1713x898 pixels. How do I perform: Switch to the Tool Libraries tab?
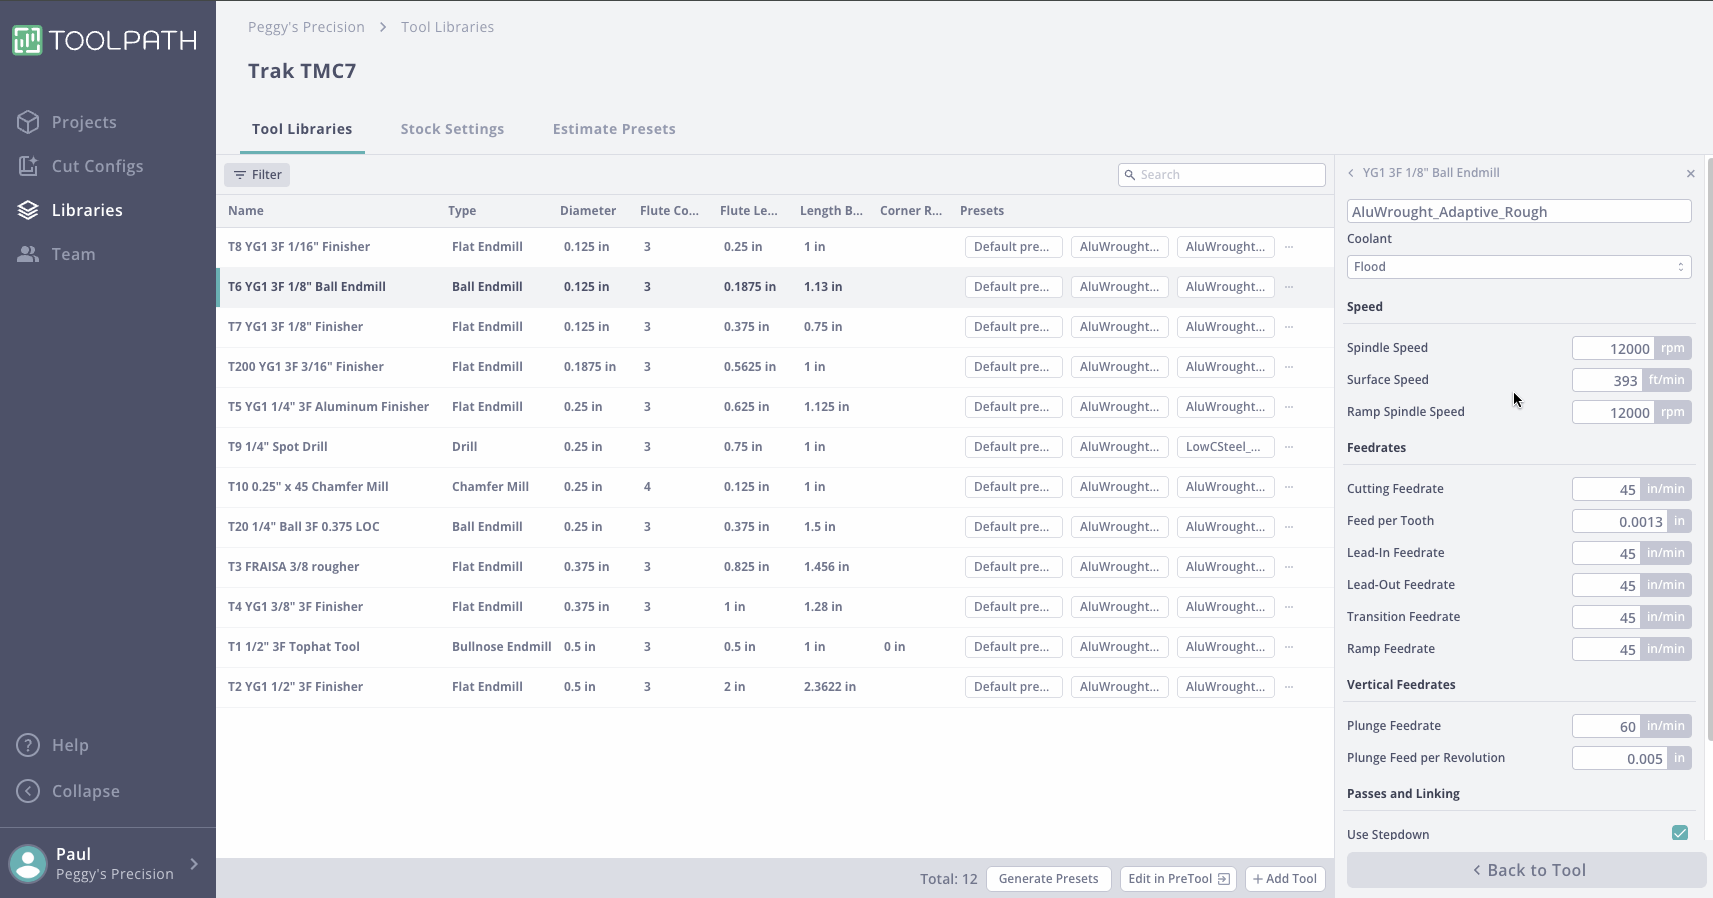pos(302,129)
